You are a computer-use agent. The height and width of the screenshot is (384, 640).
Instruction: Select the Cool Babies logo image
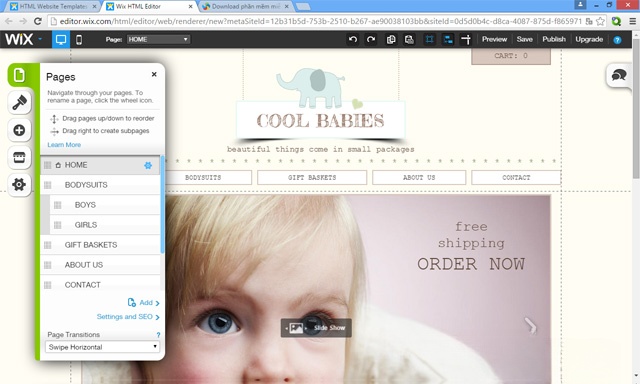pos(320,105)
